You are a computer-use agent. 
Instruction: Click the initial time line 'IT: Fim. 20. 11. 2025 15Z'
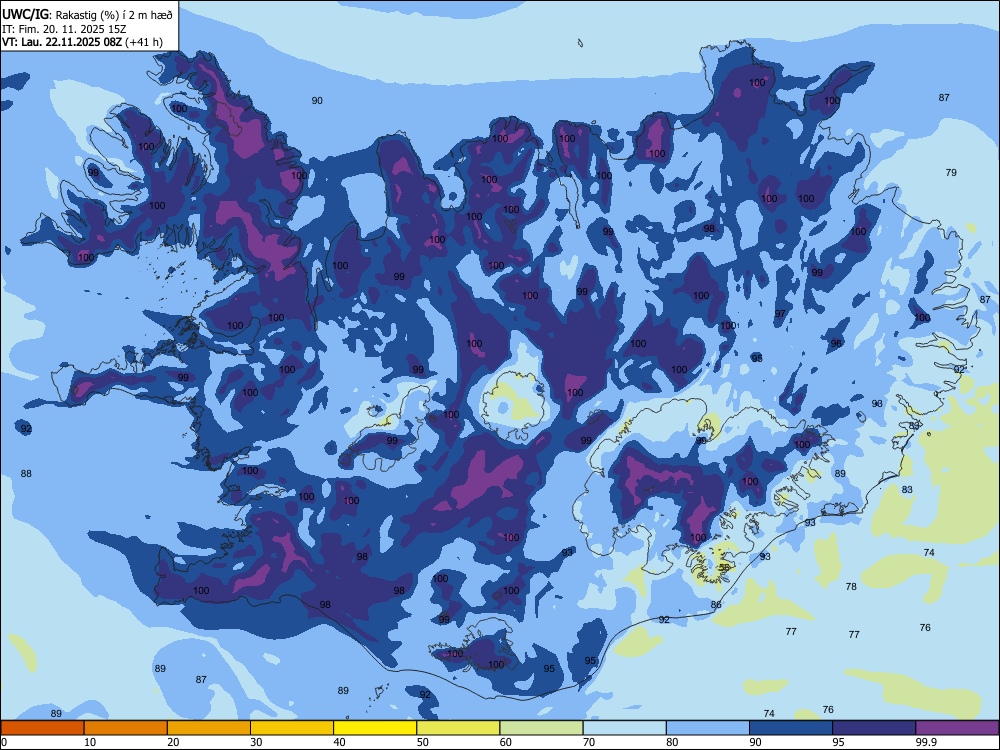point(64,29)
